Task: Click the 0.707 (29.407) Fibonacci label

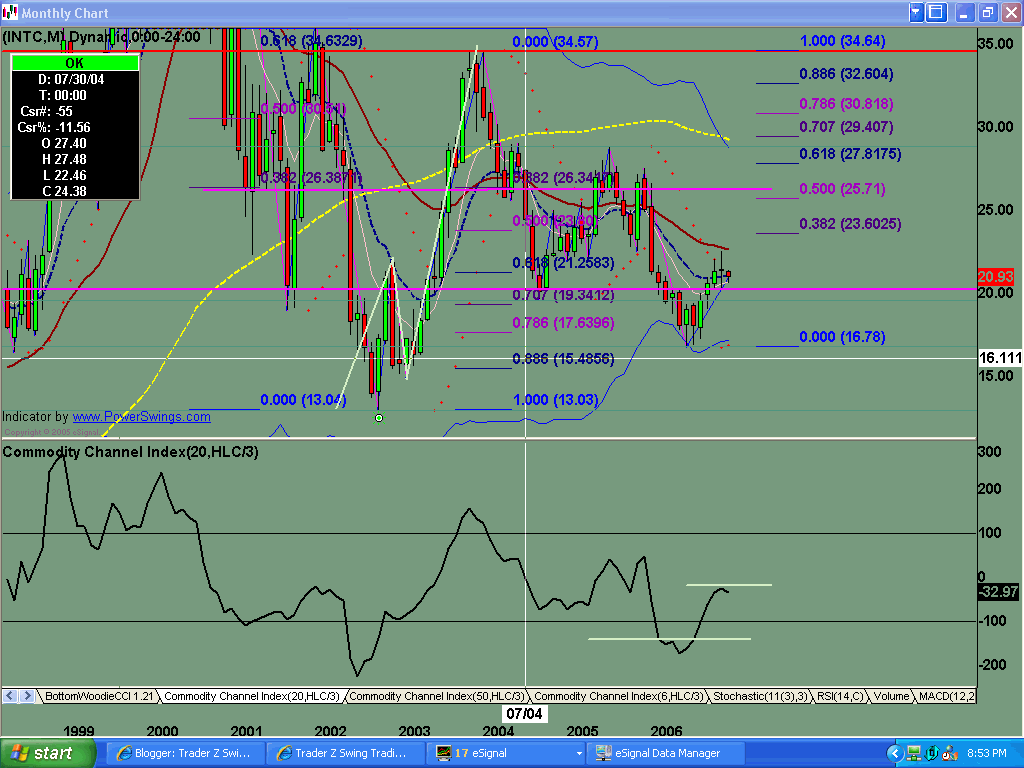Action: (846, 127)
